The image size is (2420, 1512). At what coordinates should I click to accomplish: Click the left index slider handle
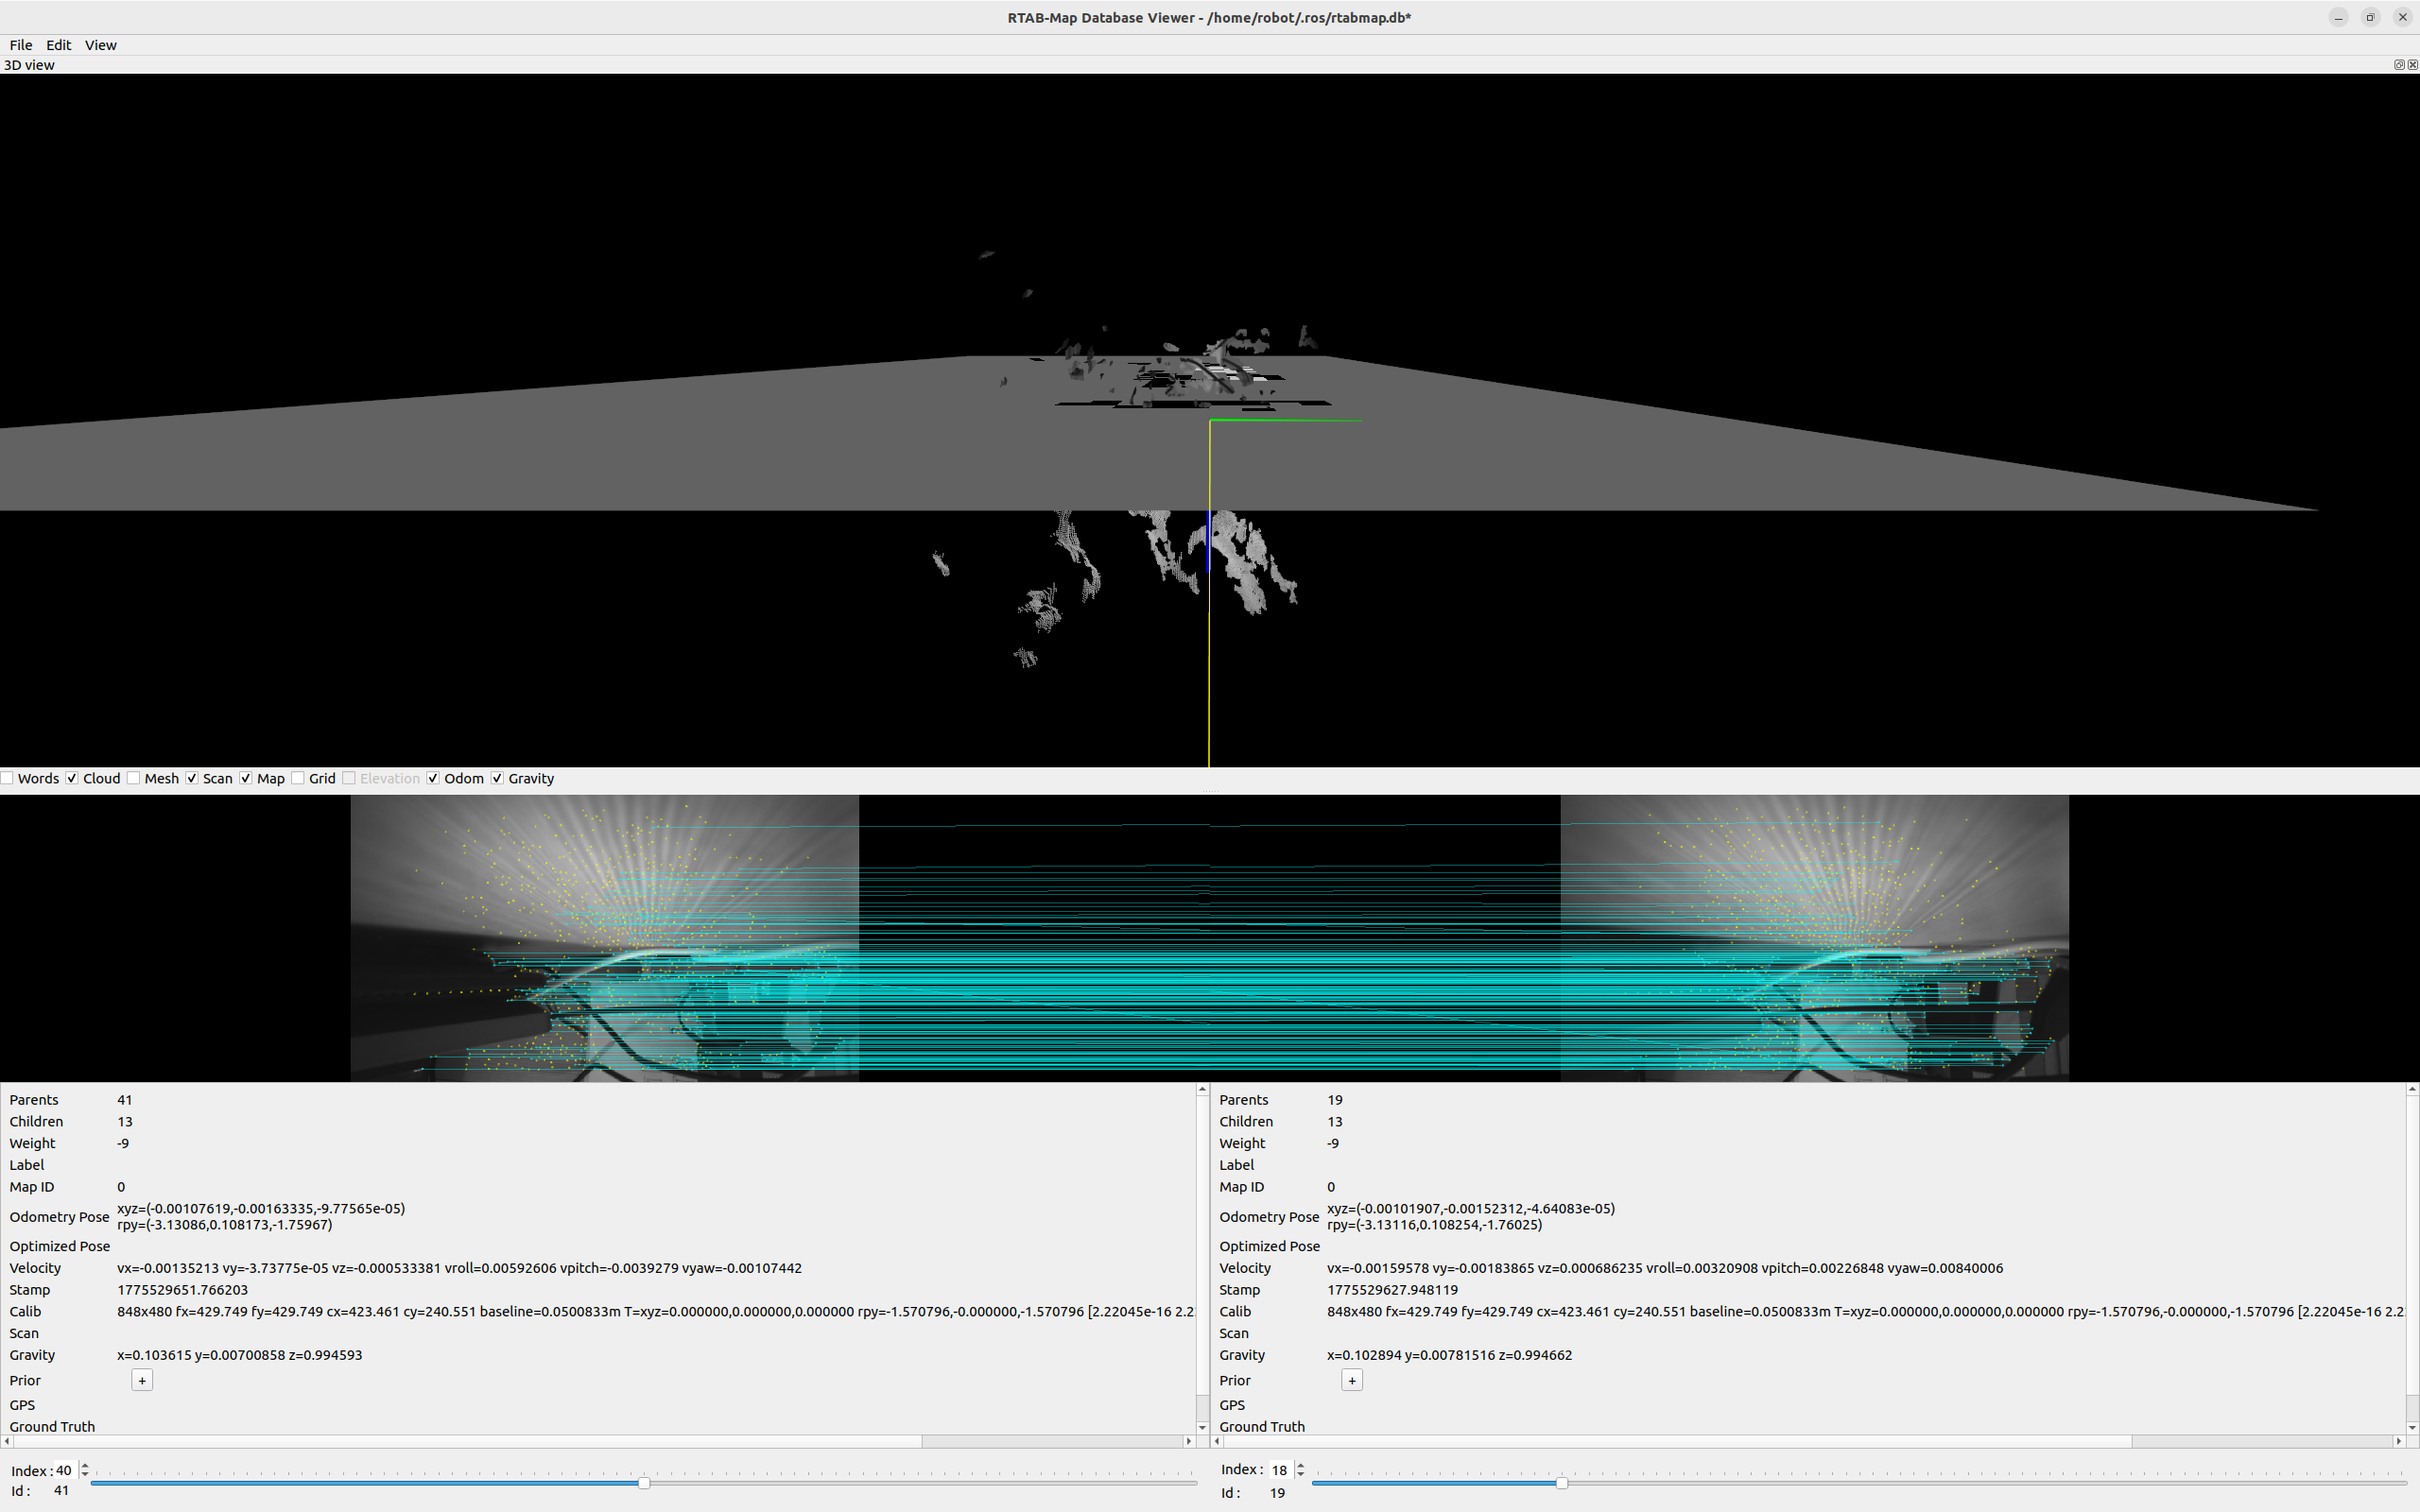(x=644, y=1483)
